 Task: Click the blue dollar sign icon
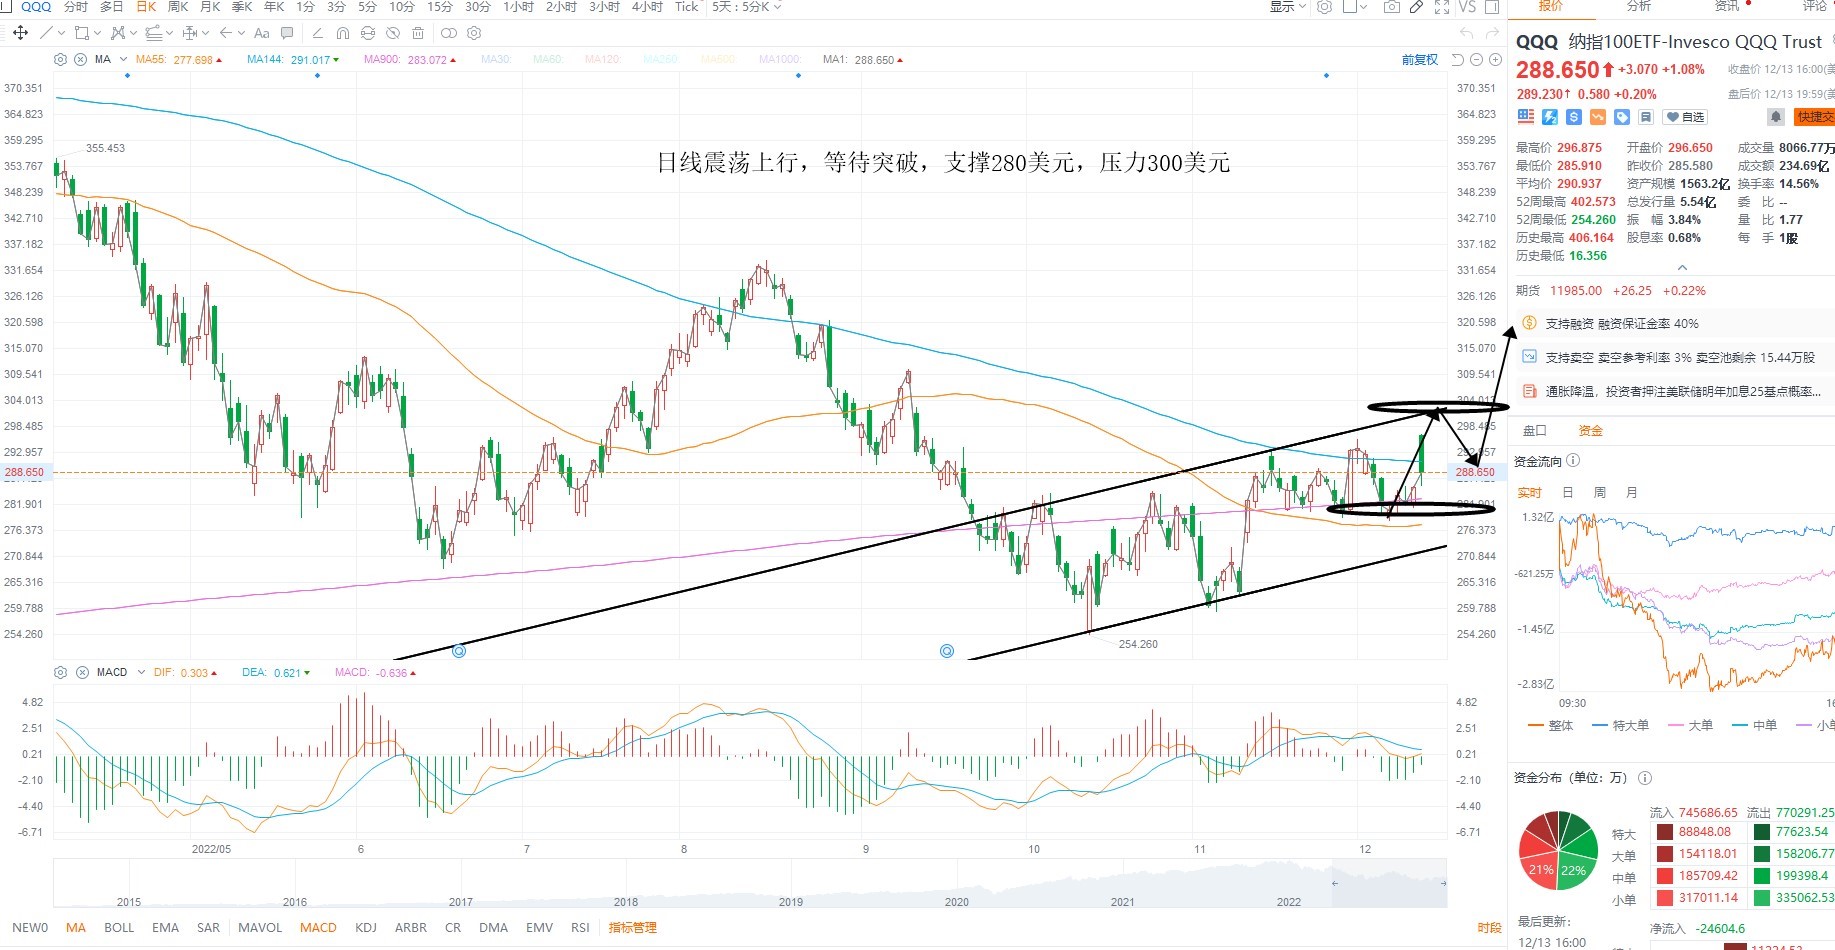tap(1574, 117)
